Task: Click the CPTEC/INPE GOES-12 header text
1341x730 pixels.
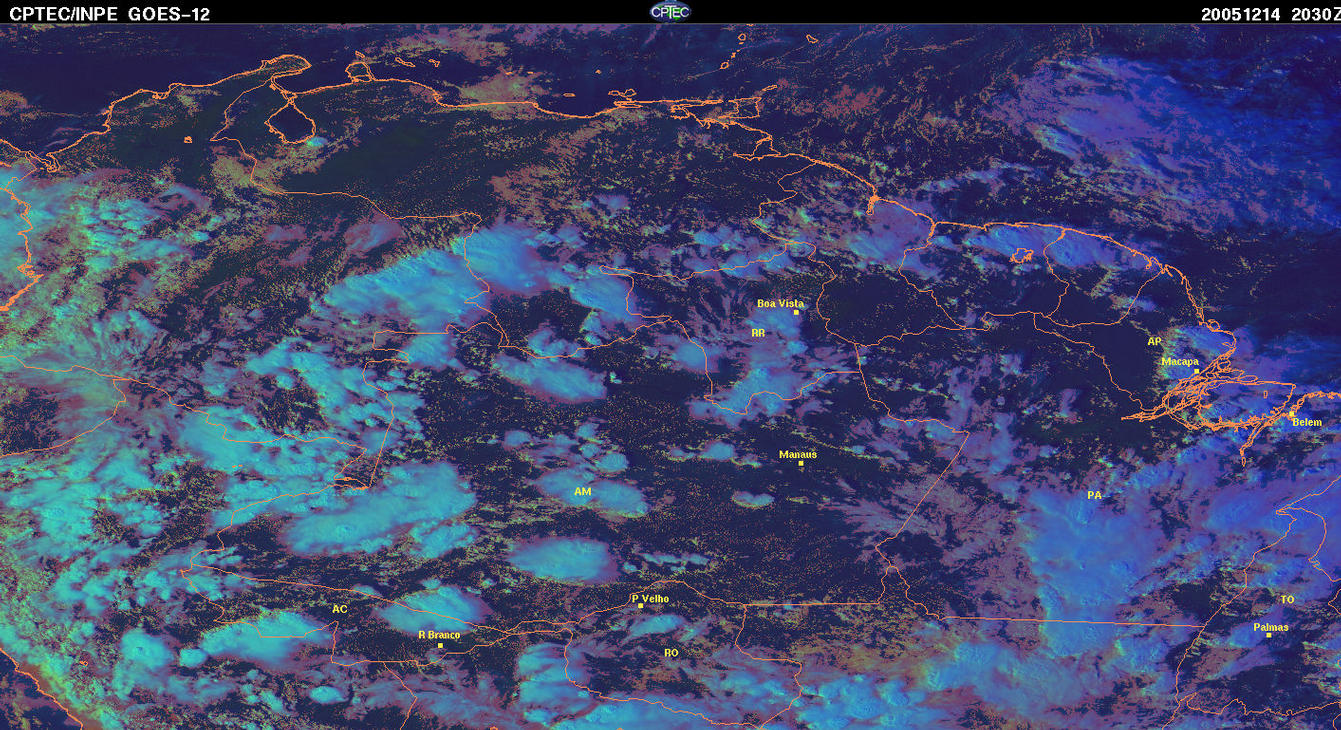Action: tap(110, 13)
